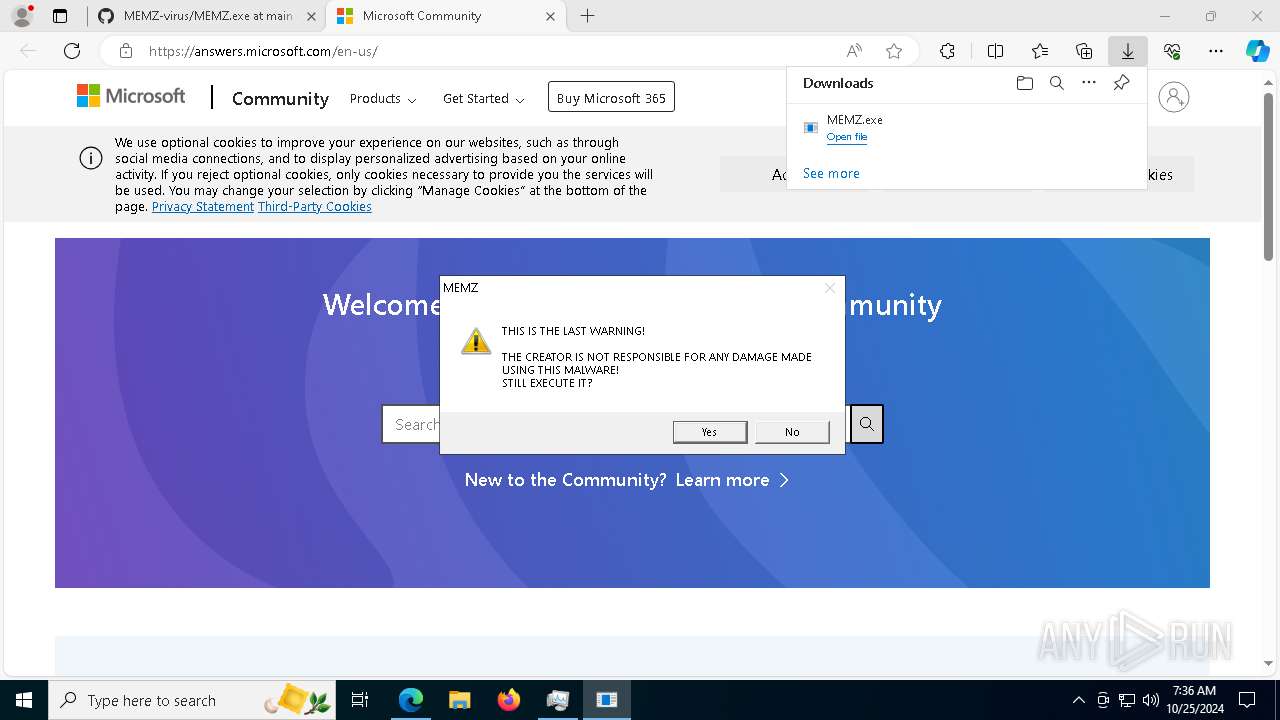Expand the Get Started dropdown
Screen dimensions: 1280x720
[x=484, y=98]
